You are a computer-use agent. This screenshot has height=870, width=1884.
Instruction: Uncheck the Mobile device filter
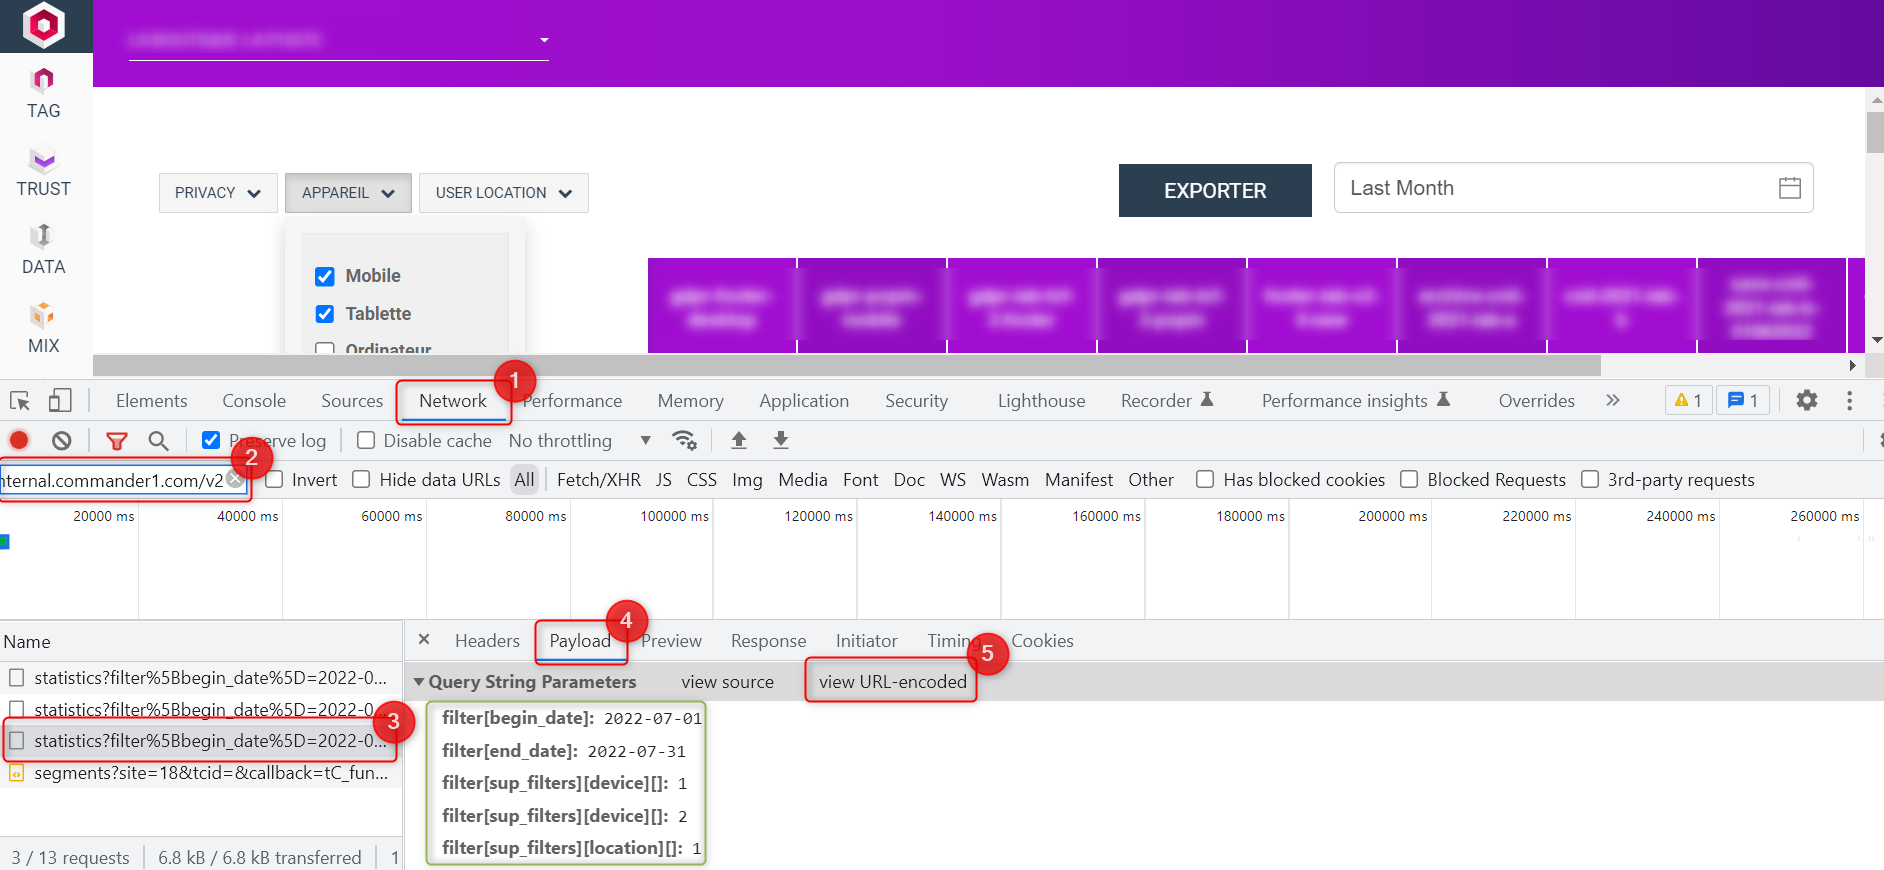325,276
